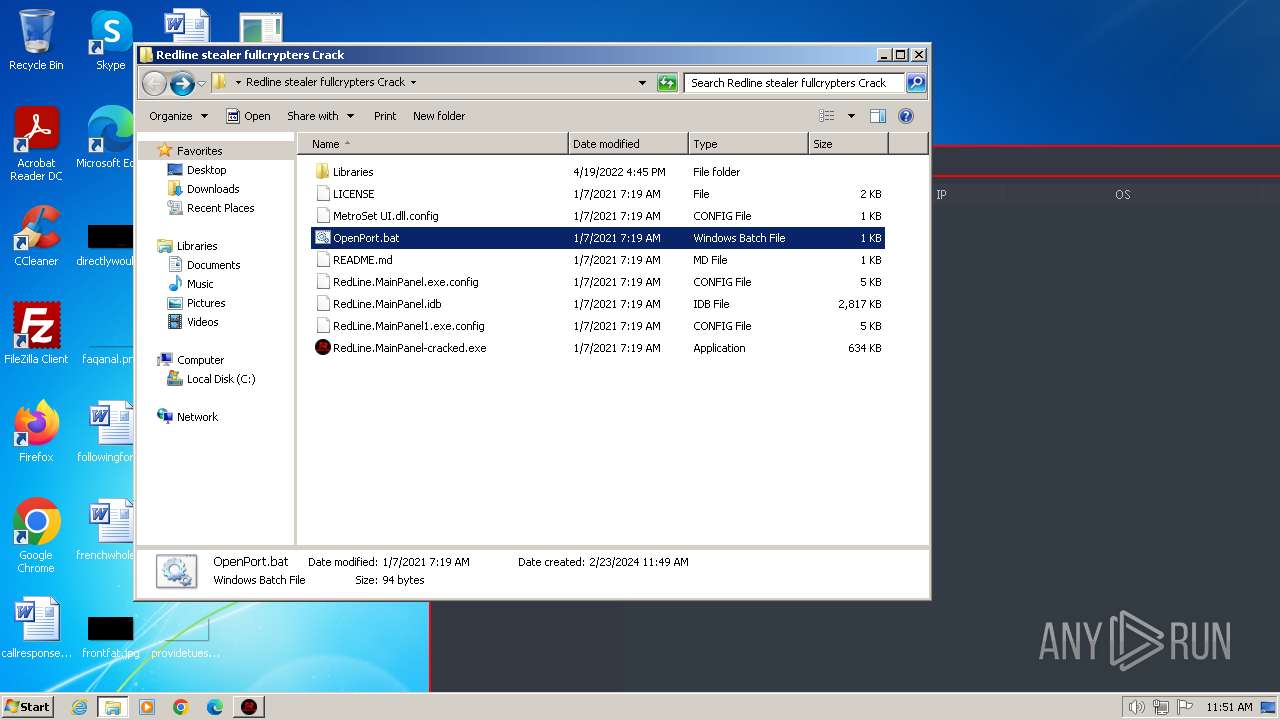Open Firefox desktop shortcut

36,431
